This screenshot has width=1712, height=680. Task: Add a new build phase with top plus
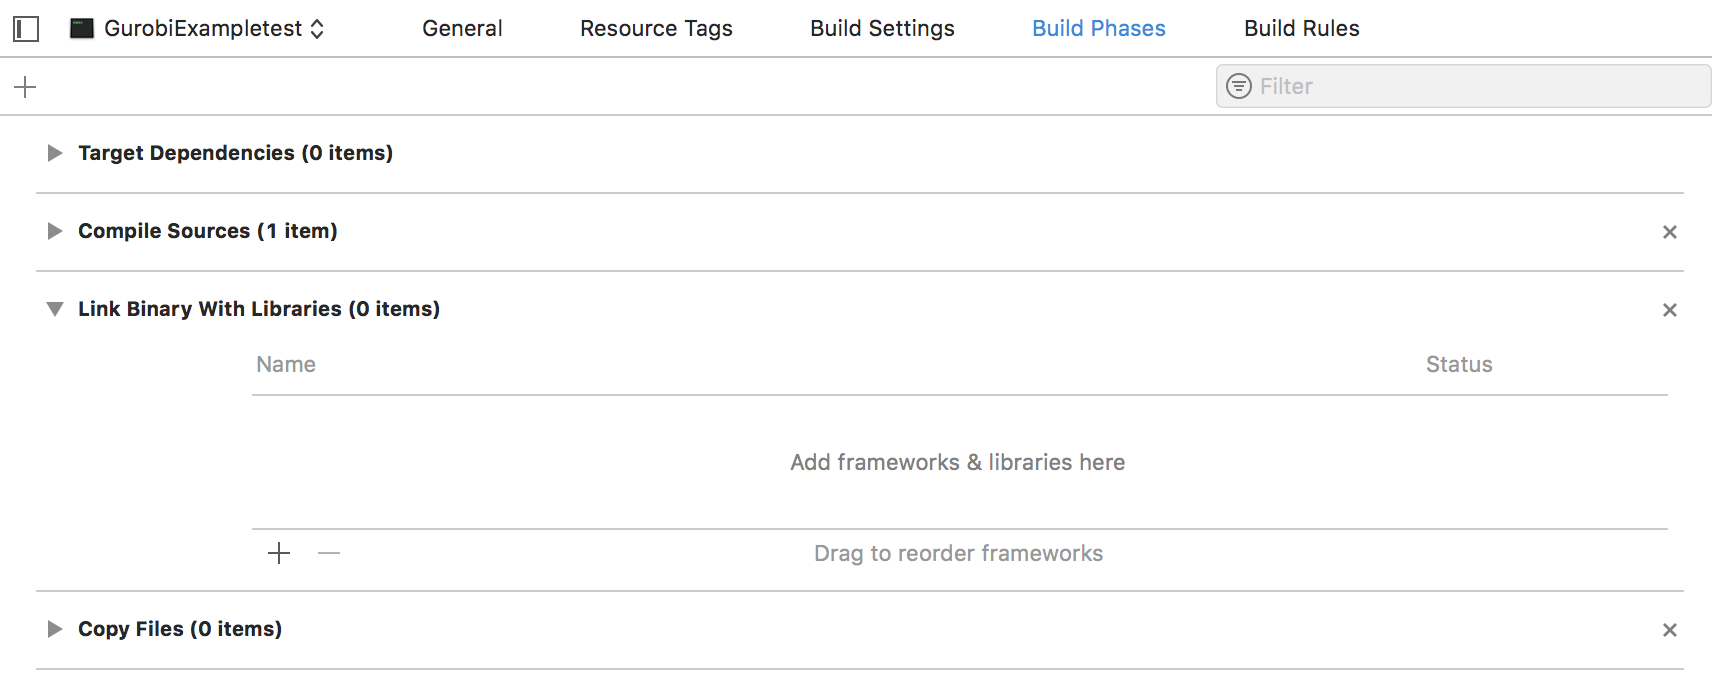(25, 87)
